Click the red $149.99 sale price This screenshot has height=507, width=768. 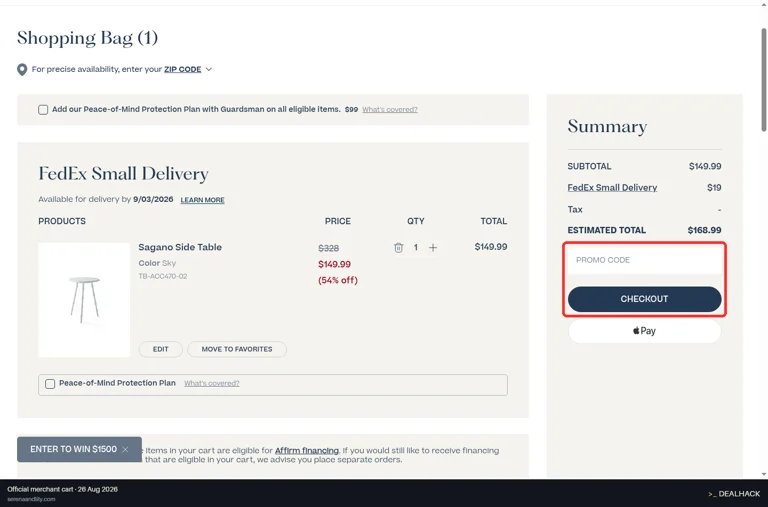pyautogui.click(x=335, y=265)
